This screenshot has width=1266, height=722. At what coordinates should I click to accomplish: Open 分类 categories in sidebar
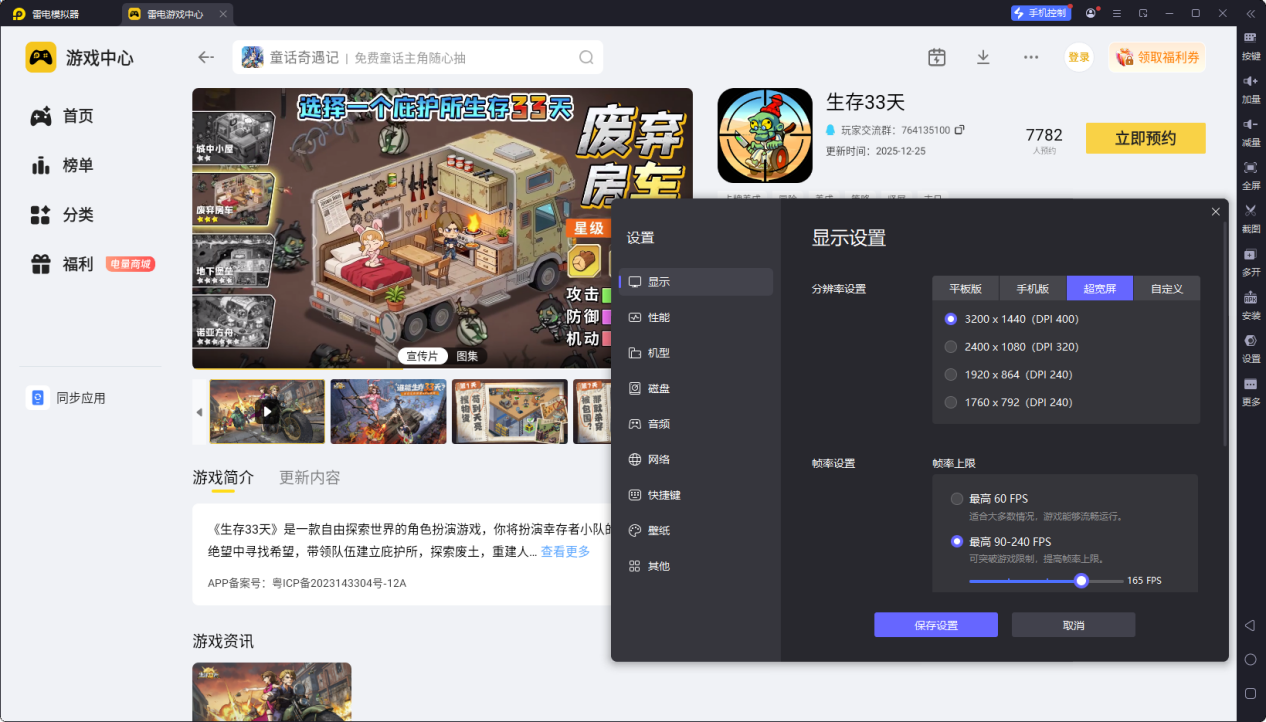click(61, 214)
